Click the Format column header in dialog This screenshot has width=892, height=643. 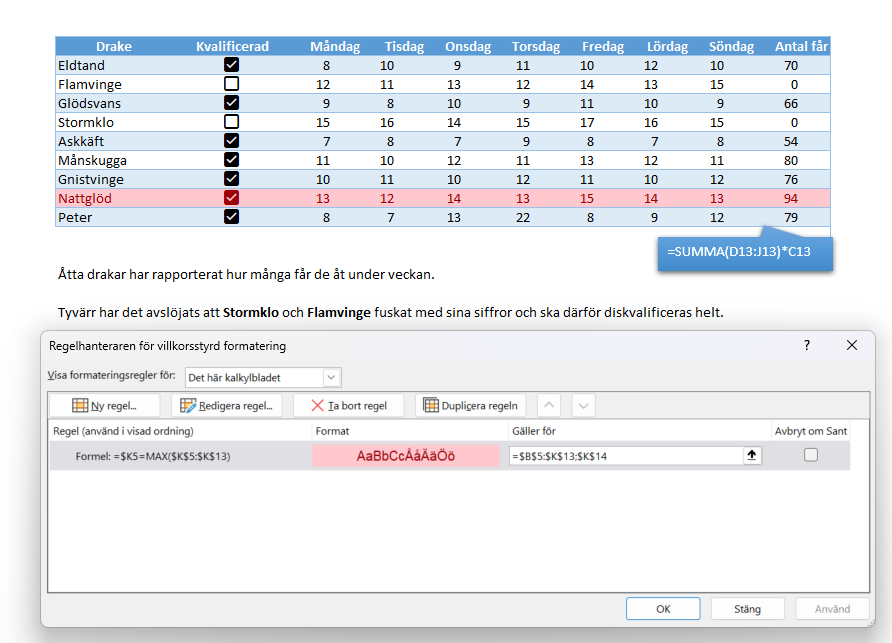click(332, 431)
